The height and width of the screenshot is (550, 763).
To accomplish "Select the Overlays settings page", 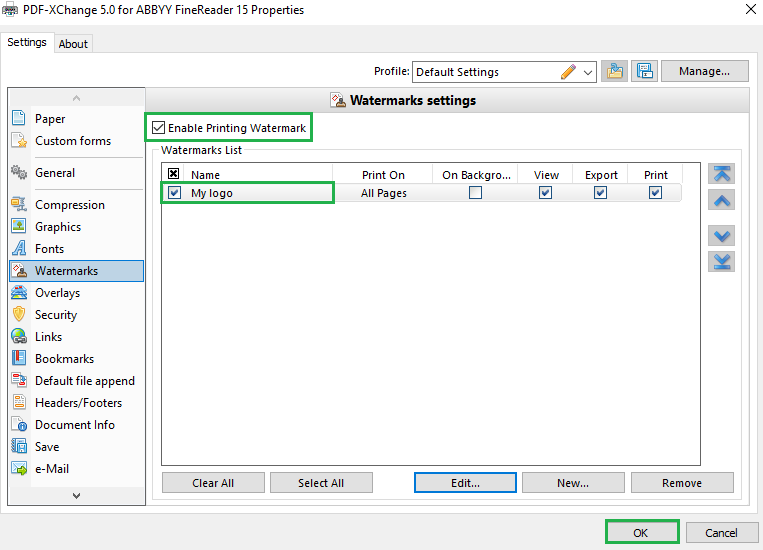I will click(76, 293).
